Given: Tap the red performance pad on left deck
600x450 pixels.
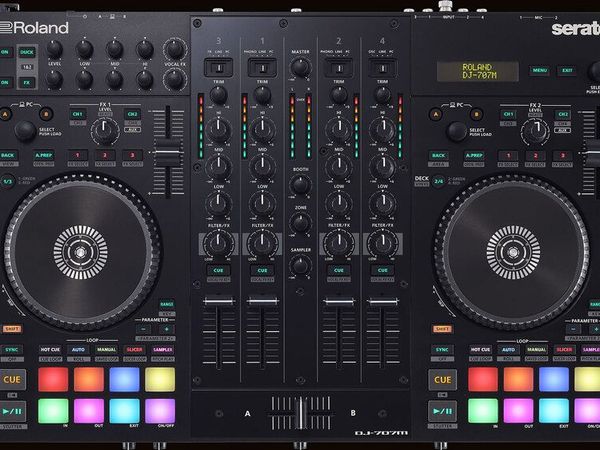Looking at the screenshot, I should 53,380.
